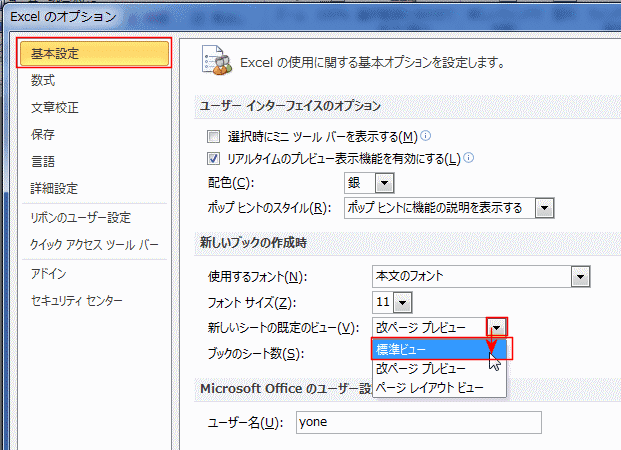
Task: Expand ポップ ヒントのスタイル dropdown
Action: pyautogui.click(x=545, y=208)
